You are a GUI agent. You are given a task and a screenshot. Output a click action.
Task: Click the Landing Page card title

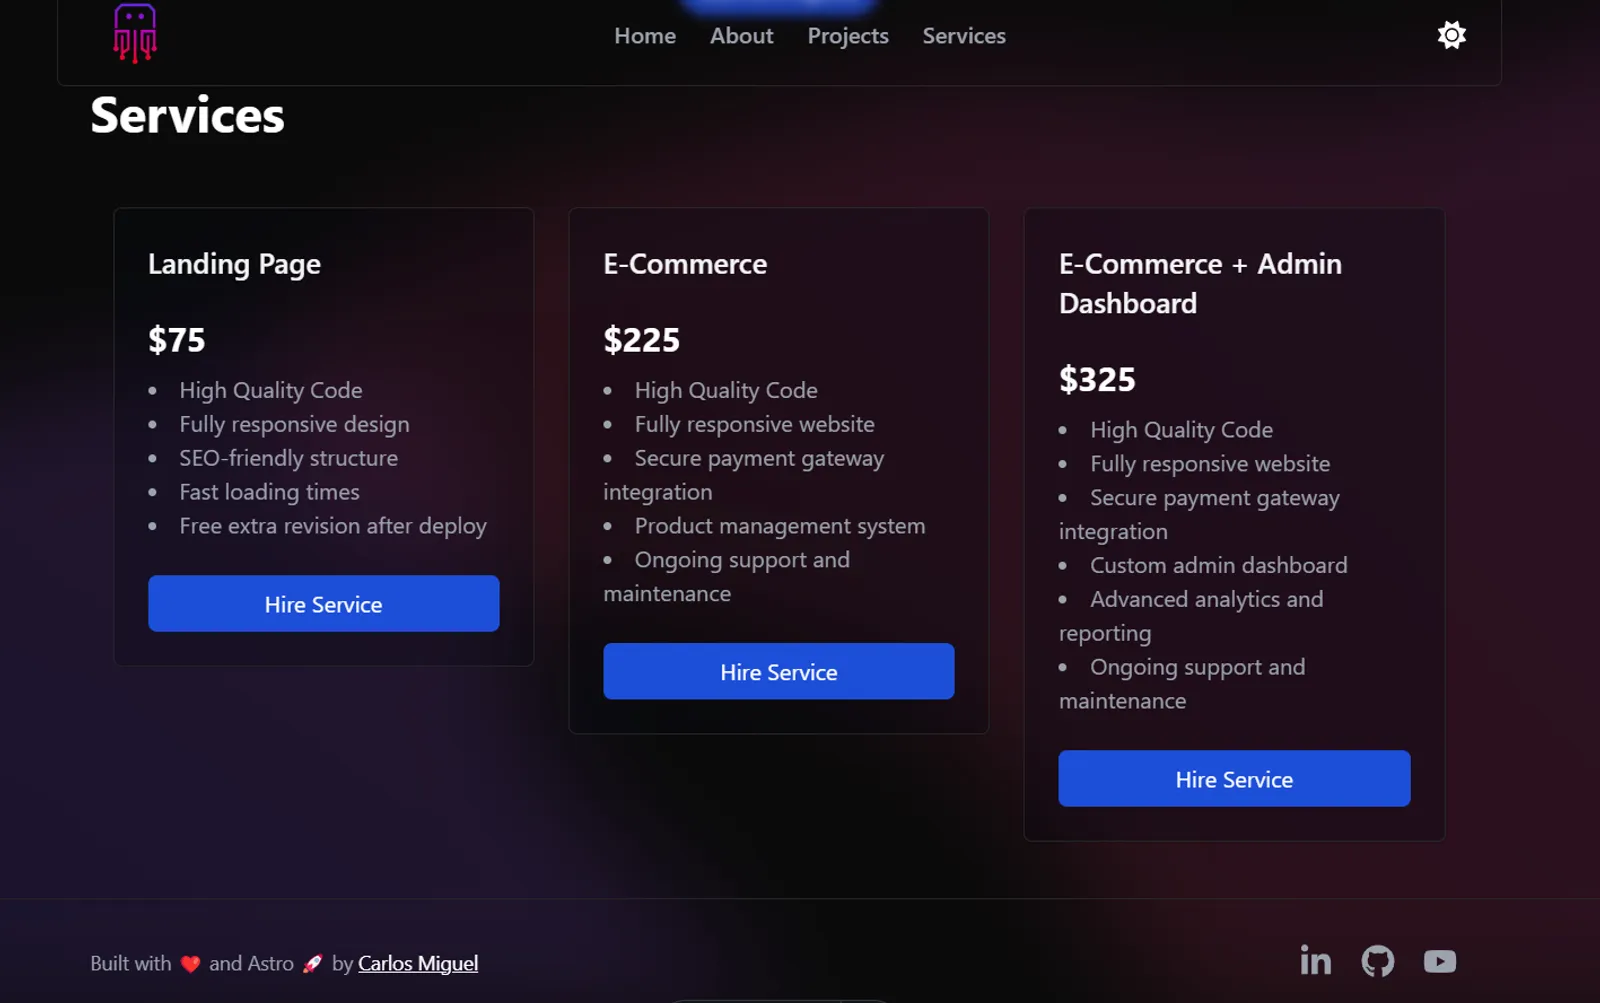pyautogui.click(x=234, y=264)
